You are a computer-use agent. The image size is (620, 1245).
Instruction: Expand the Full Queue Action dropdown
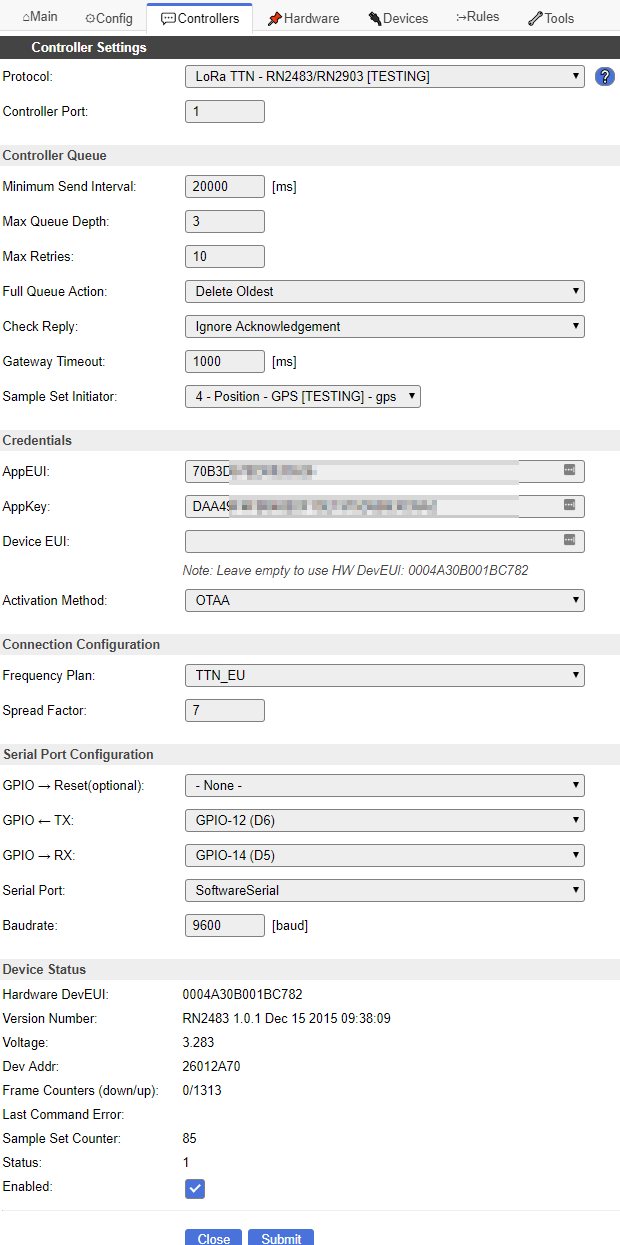point(385,291)
